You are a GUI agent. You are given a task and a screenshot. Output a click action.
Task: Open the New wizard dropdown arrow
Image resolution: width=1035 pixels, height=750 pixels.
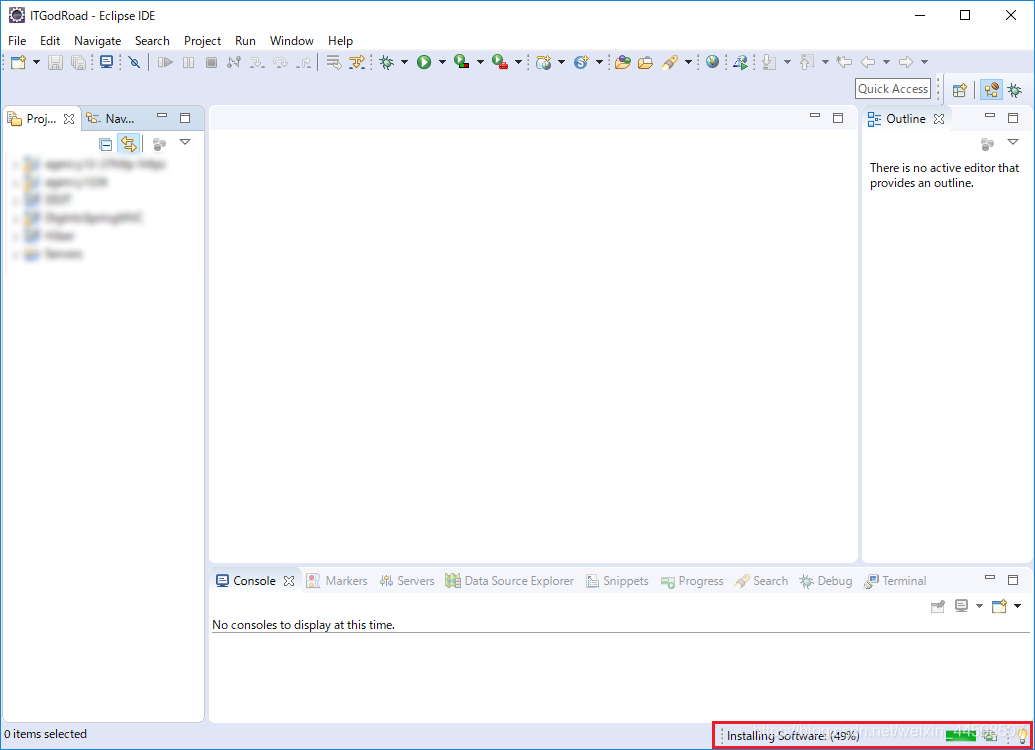click(x=36, y=62)
